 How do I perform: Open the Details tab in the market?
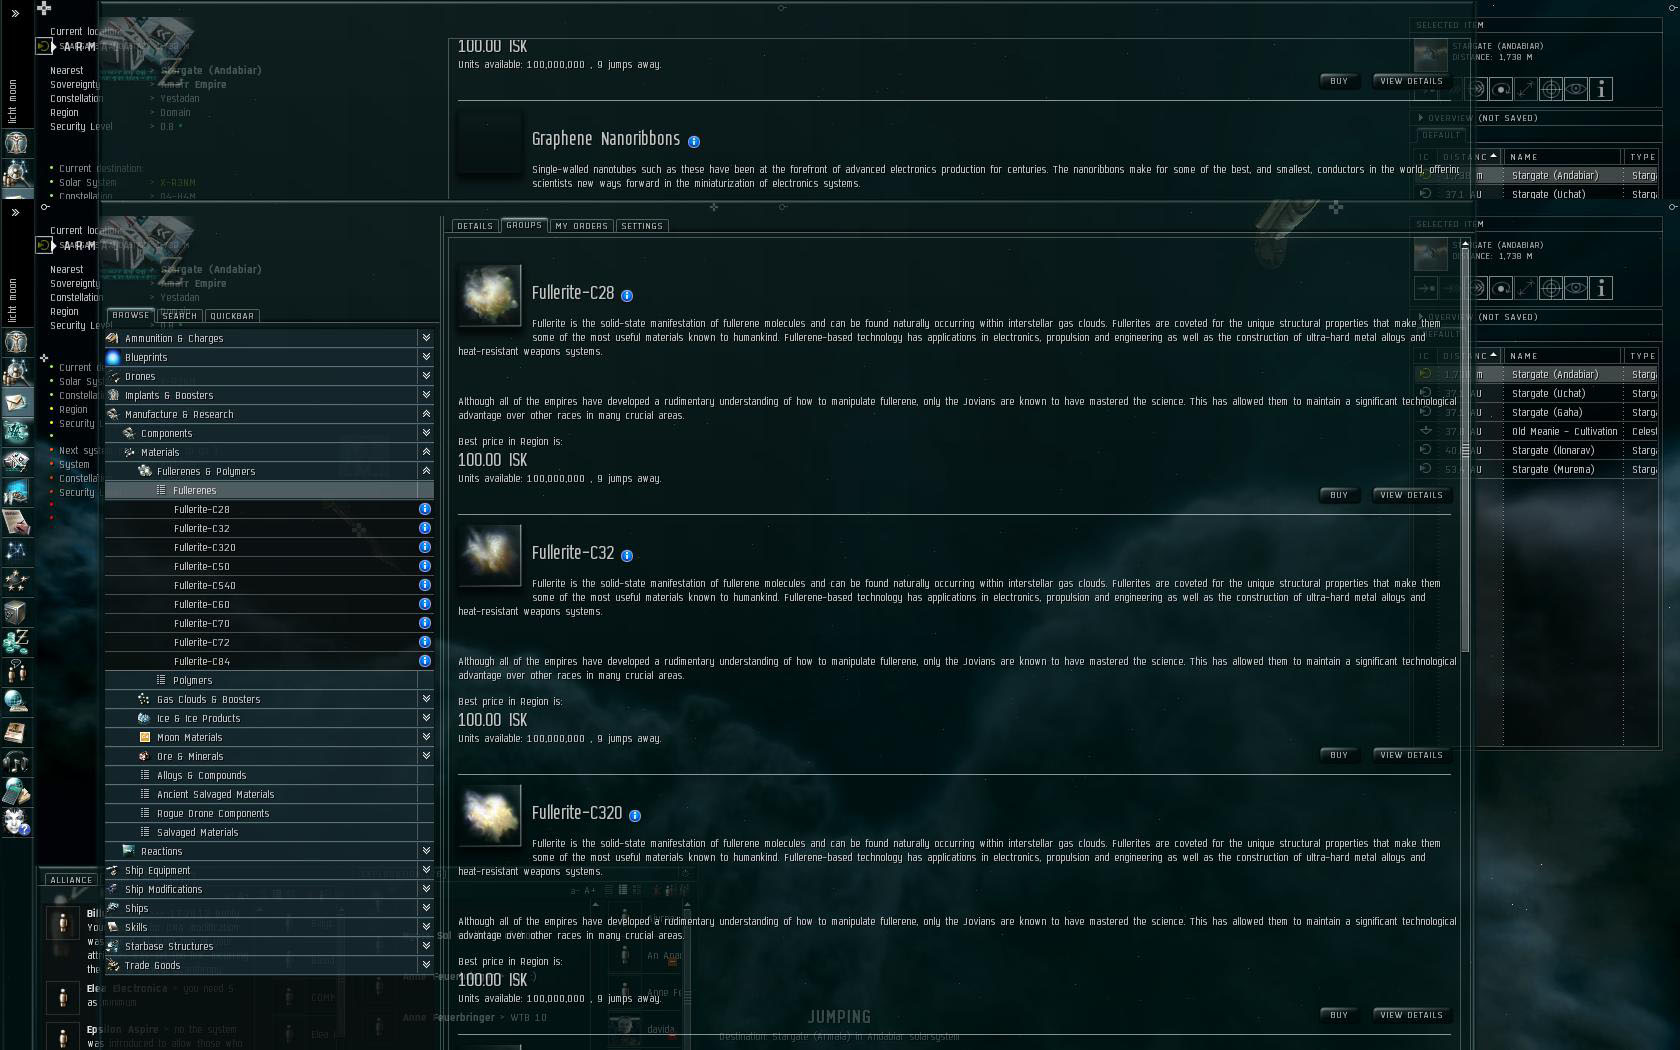(x=475, y=226)
